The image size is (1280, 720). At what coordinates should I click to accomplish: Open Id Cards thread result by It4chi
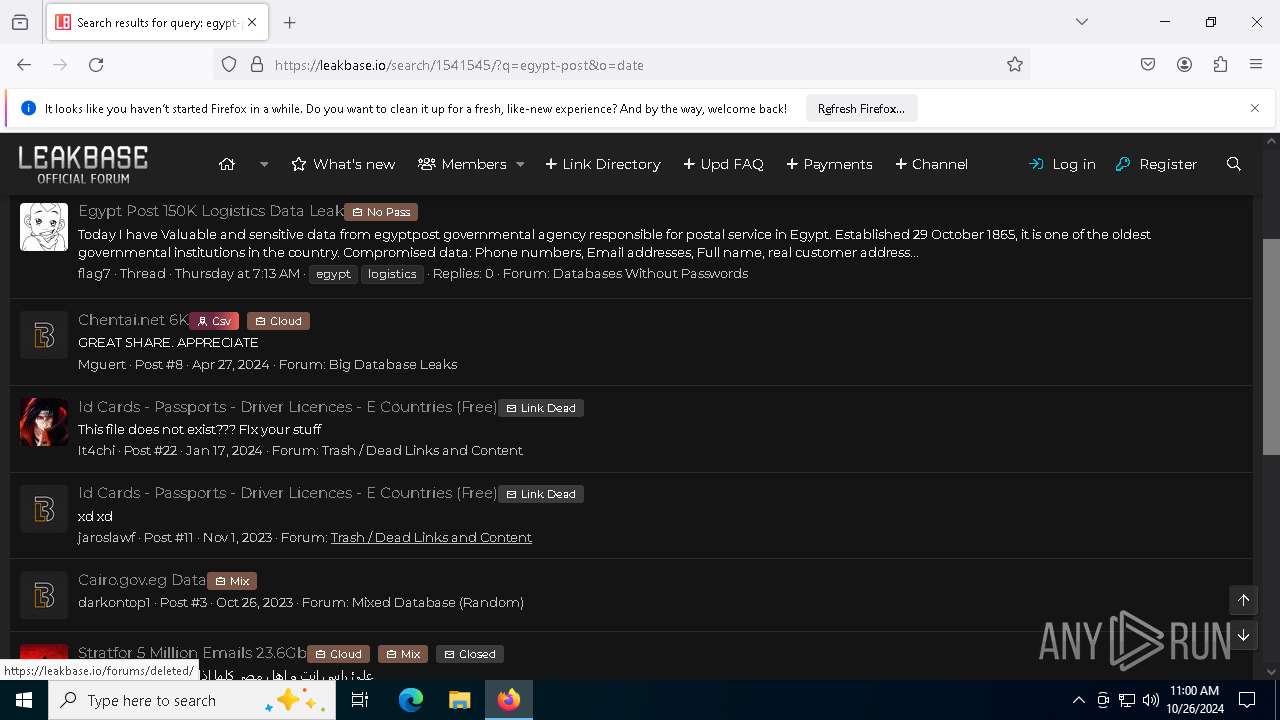pyautogui.click(x=287, y=407)
